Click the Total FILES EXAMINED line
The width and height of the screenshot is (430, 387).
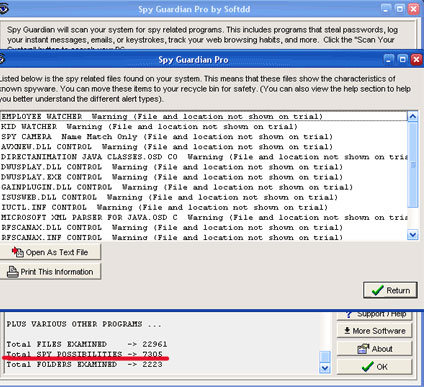point(87,344)
